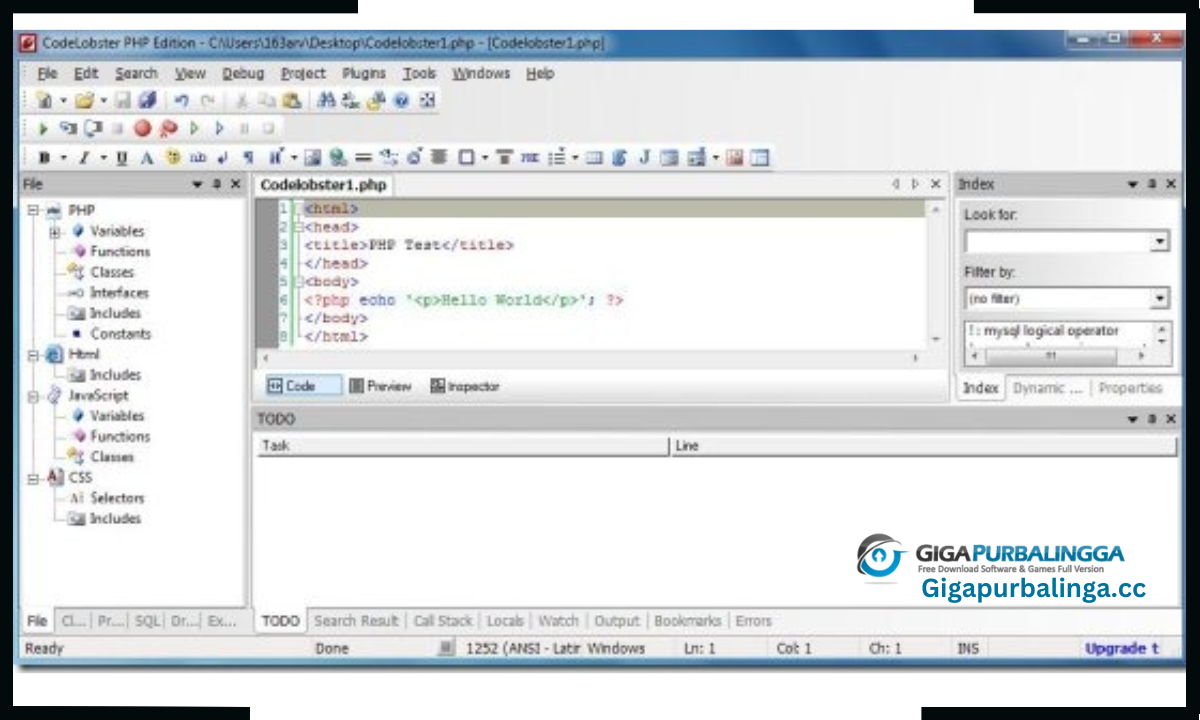
Task: Undo the last action via toolbar
Action: pos(181,100)
